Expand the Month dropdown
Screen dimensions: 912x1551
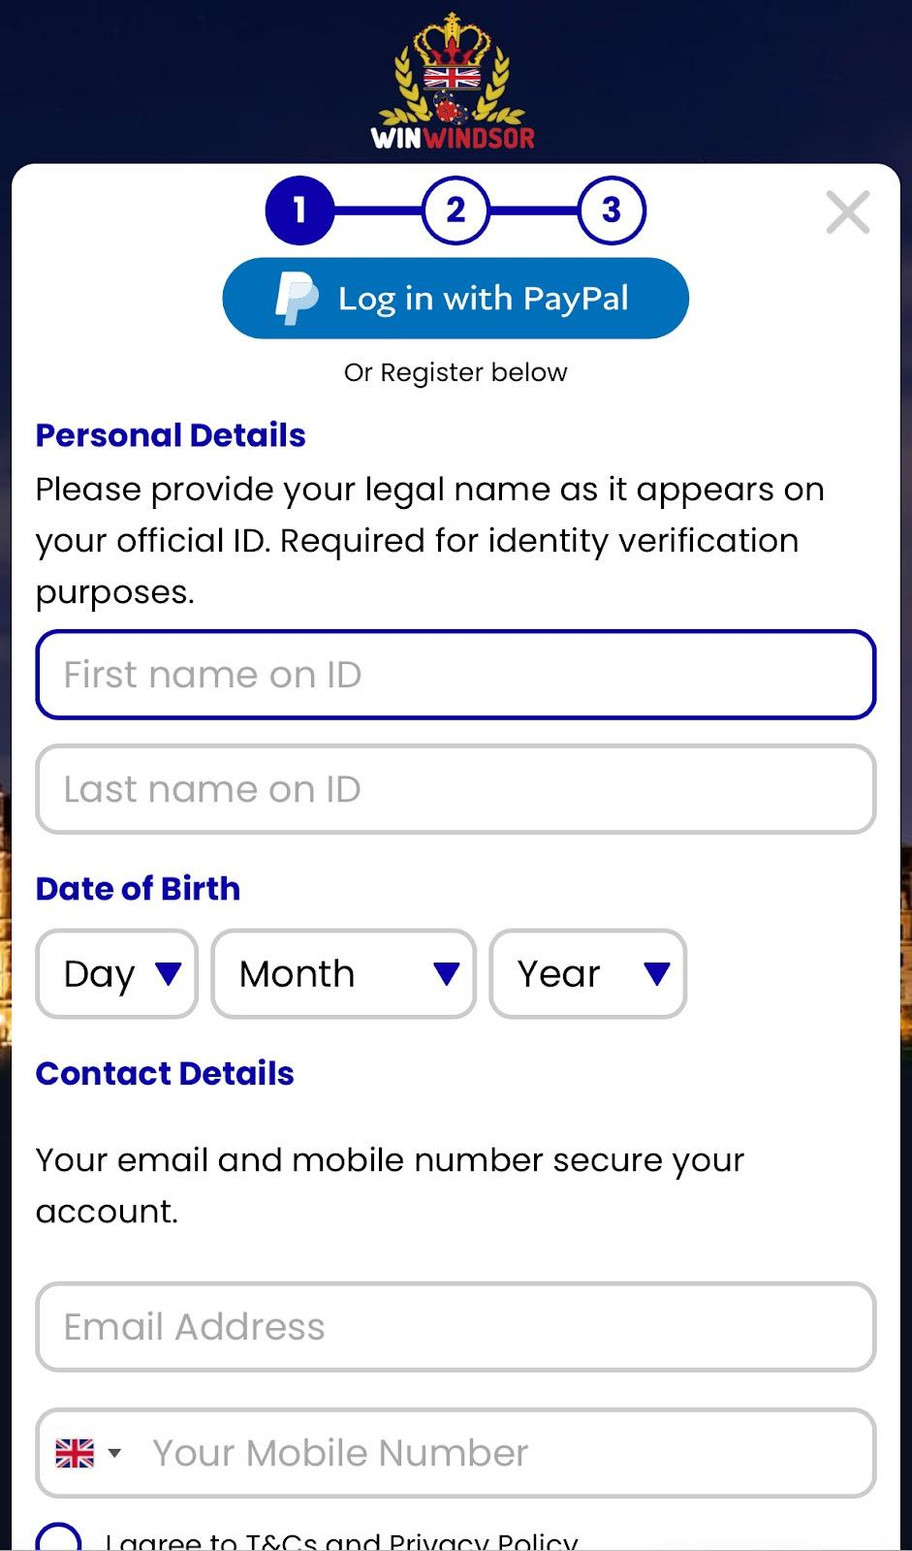pyautogui.click(x=343, y=974)
